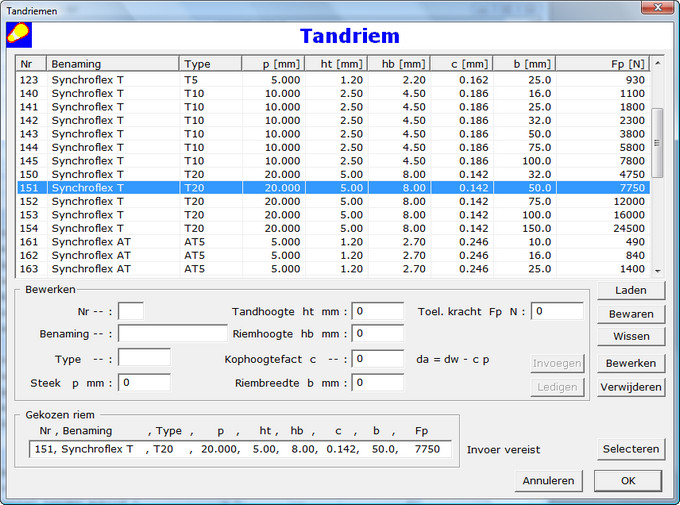
Task: Sort by the b [mm] column header
Action: 524,64
